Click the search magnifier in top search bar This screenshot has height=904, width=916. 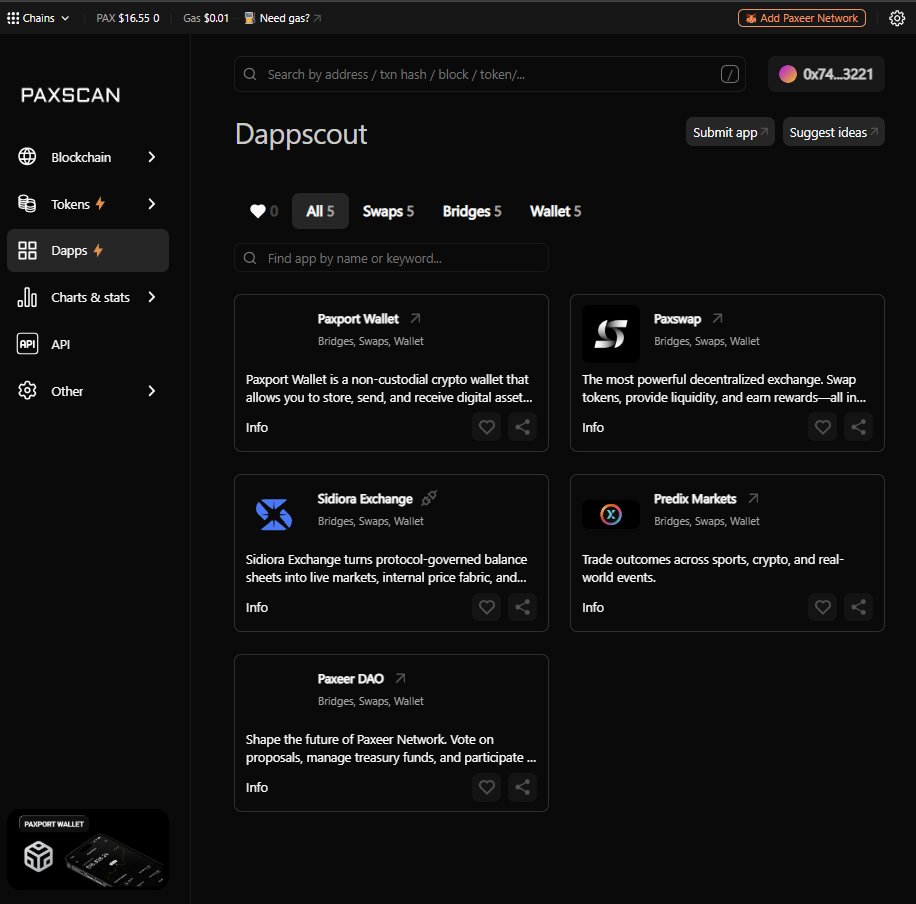pyautogui.click(x=250, y=74)
